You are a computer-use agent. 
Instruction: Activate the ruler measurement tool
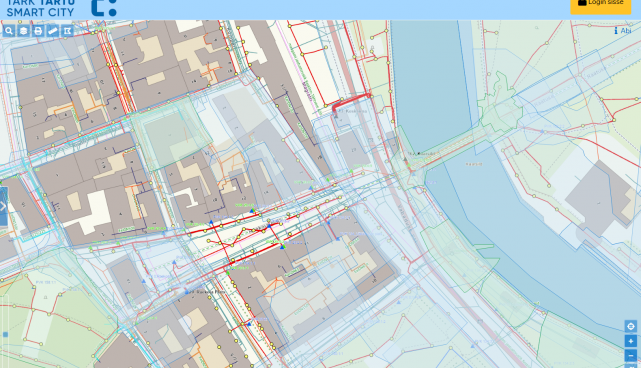53,31
